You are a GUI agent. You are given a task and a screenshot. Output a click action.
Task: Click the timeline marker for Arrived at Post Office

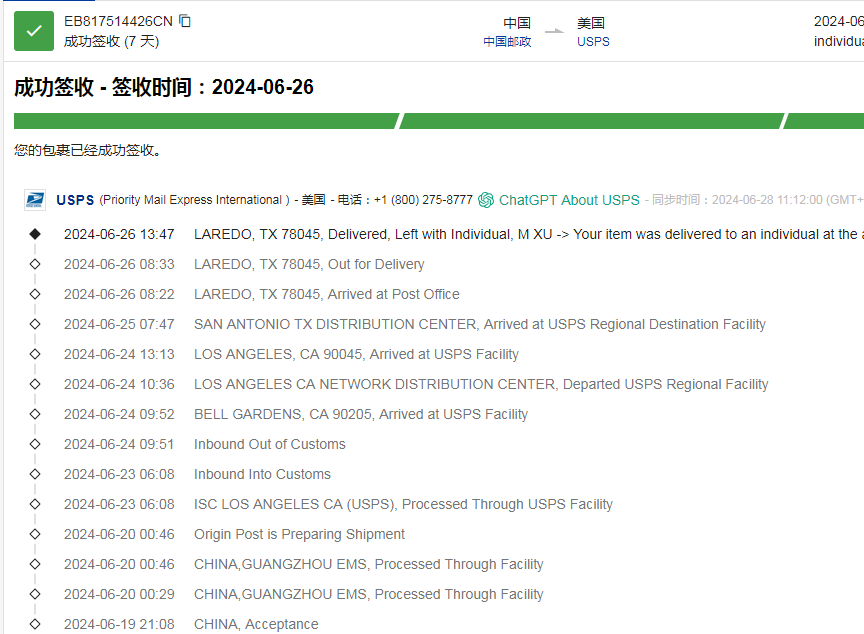point(35,294)
